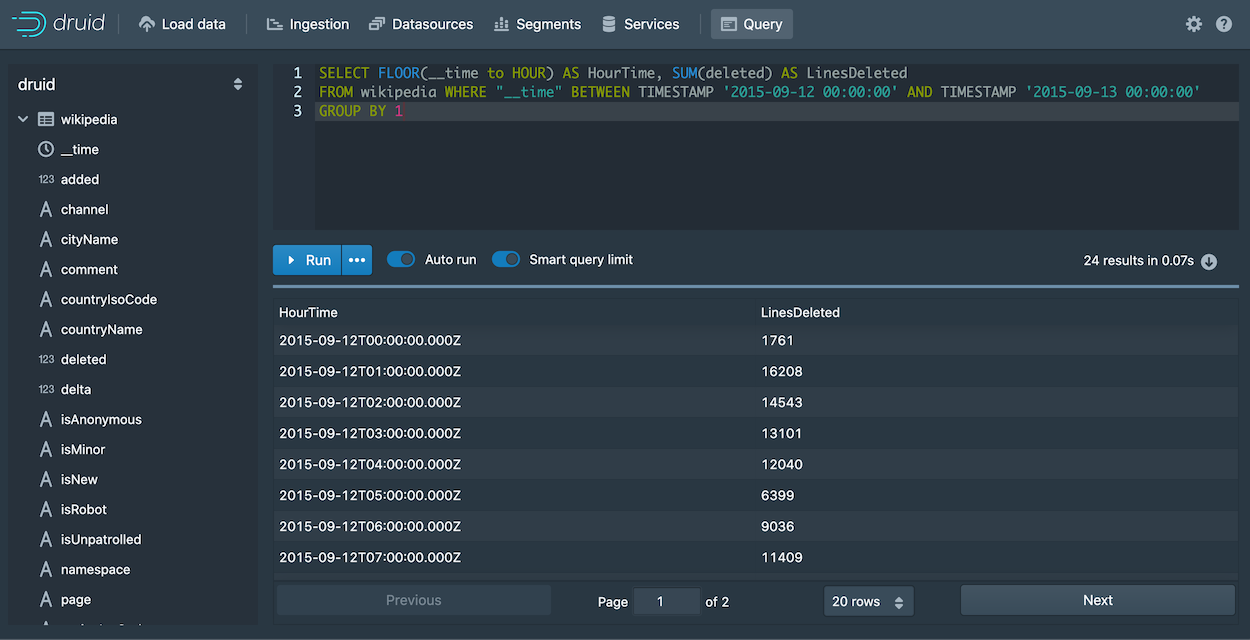Disable the Smart query limit switch

click(506, 259)
